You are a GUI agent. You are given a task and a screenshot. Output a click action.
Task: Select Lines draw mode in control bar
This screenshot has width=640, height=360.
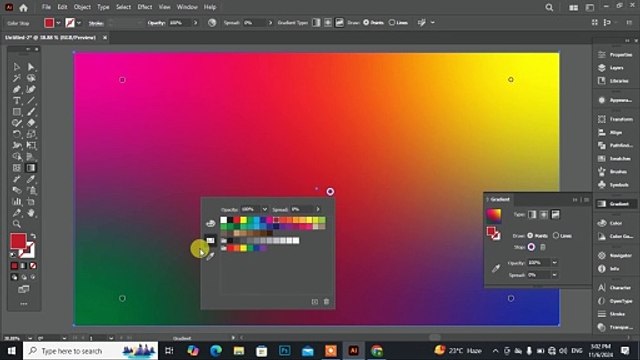coord(392,22)
